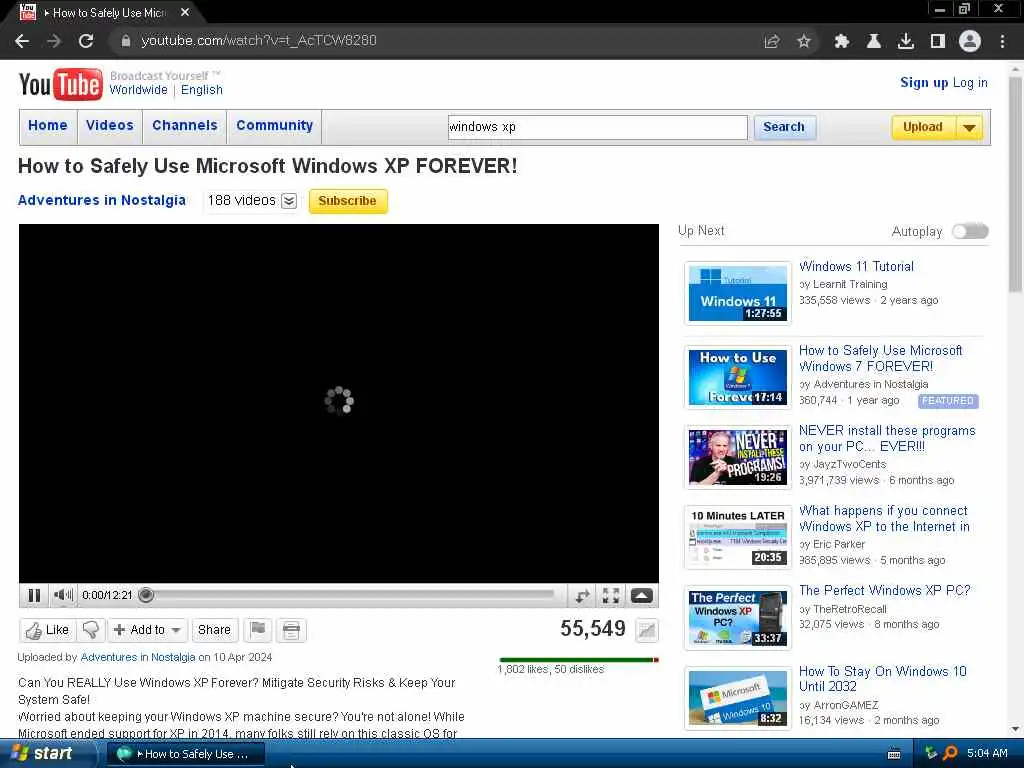The image size is (1024, 768).
Task: Open the share page icon in the address bar
Action: [x=772, y=41]
